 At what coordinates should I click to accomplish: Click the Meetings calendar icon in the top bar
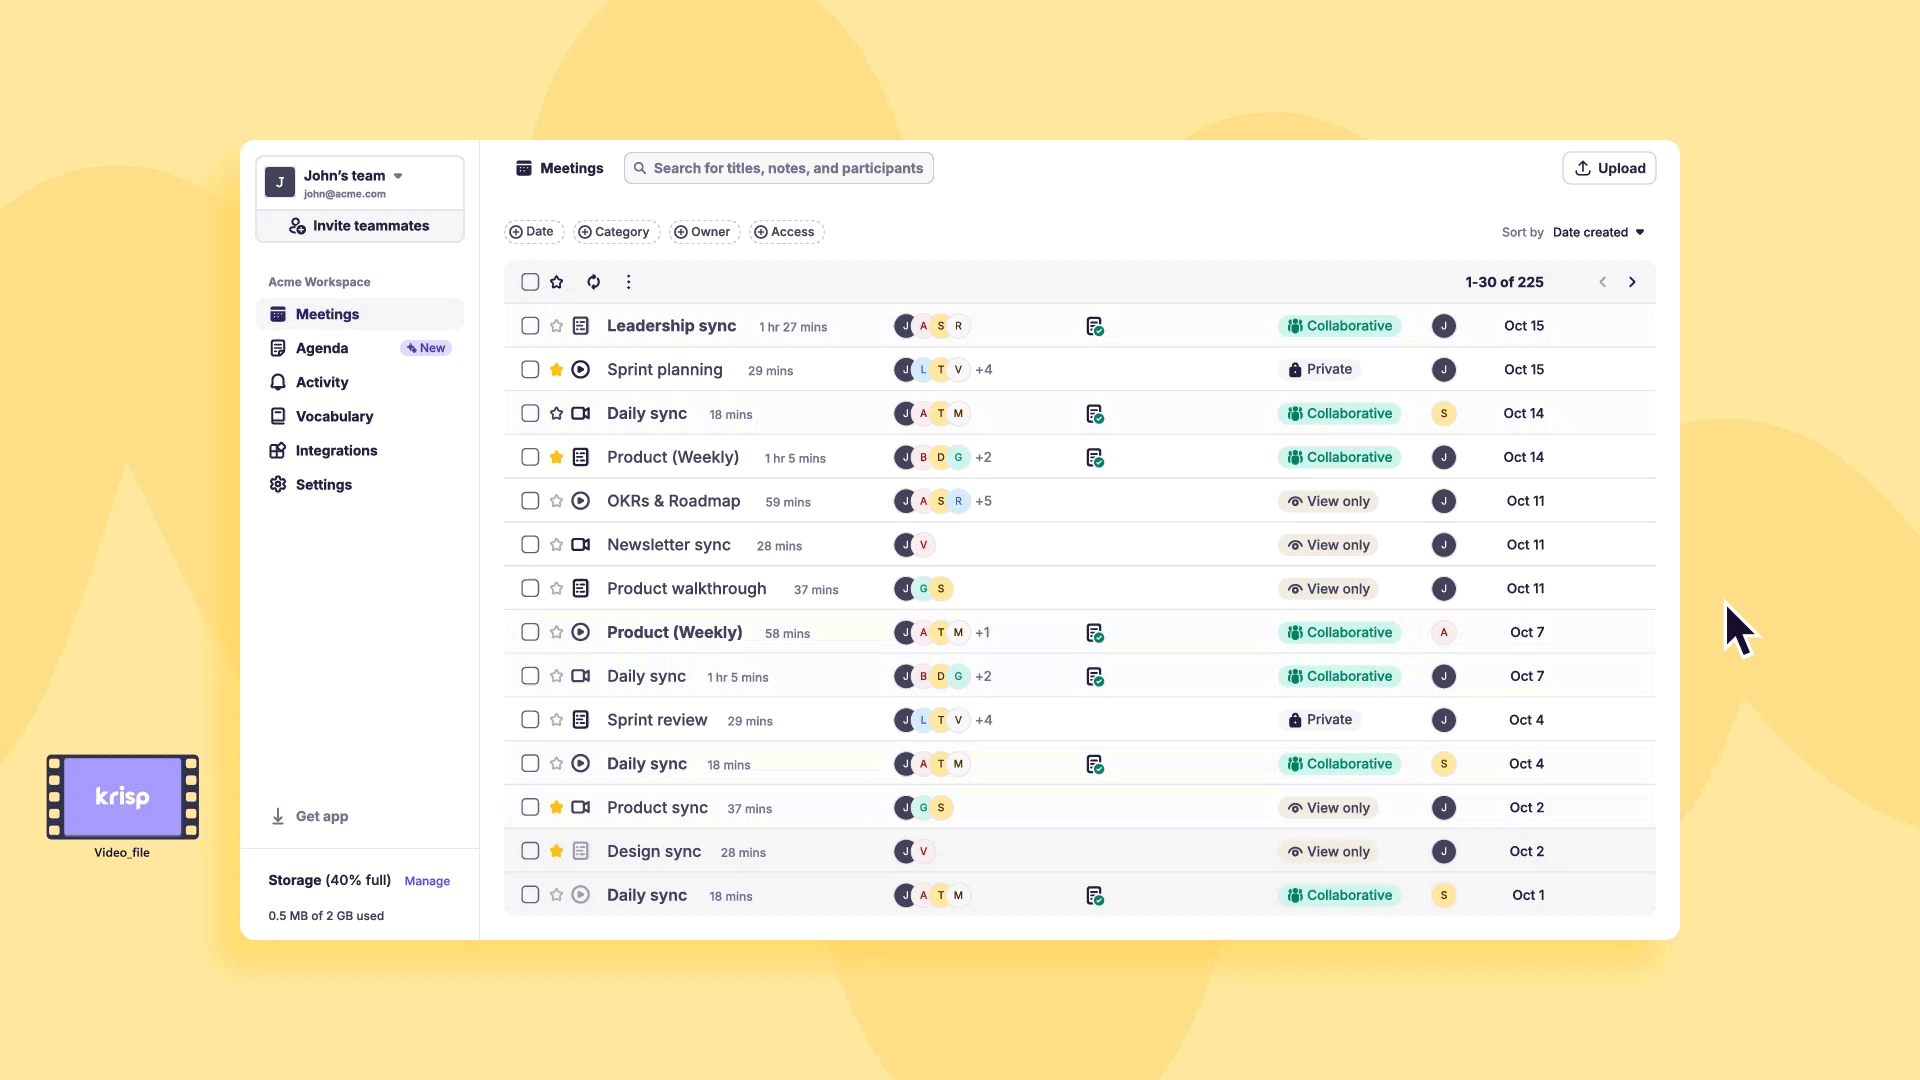click(x=524, y=168)
